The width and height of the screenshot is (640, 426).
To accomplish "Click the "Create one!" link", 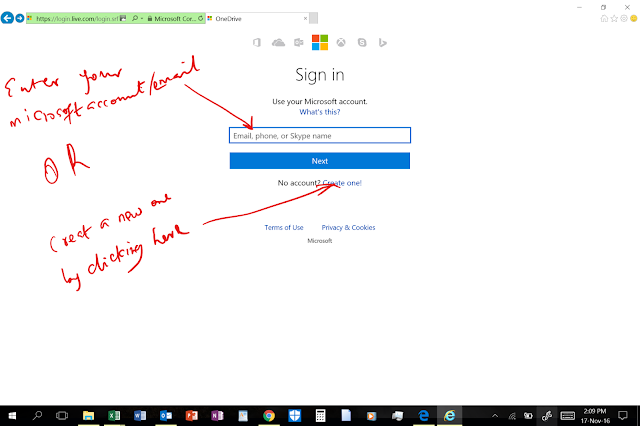I will (342, 183).
